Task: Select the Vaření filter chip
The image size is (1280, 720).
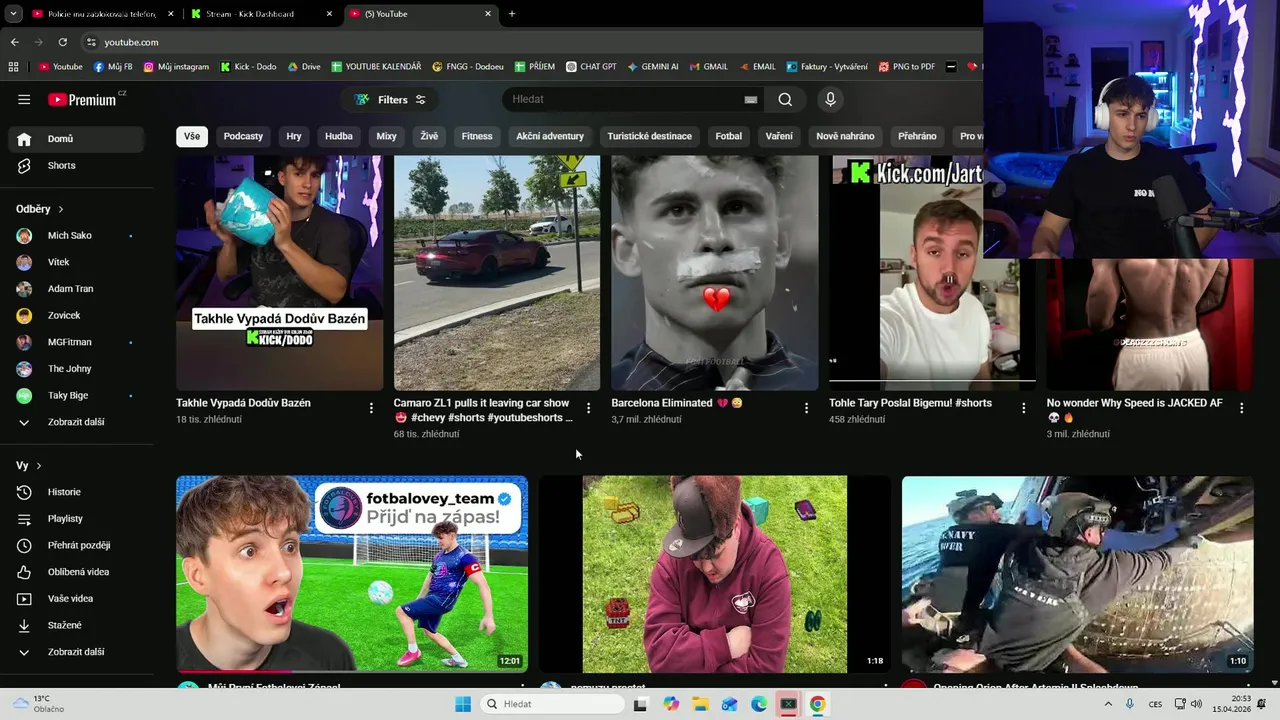Action: pos(779,136)
